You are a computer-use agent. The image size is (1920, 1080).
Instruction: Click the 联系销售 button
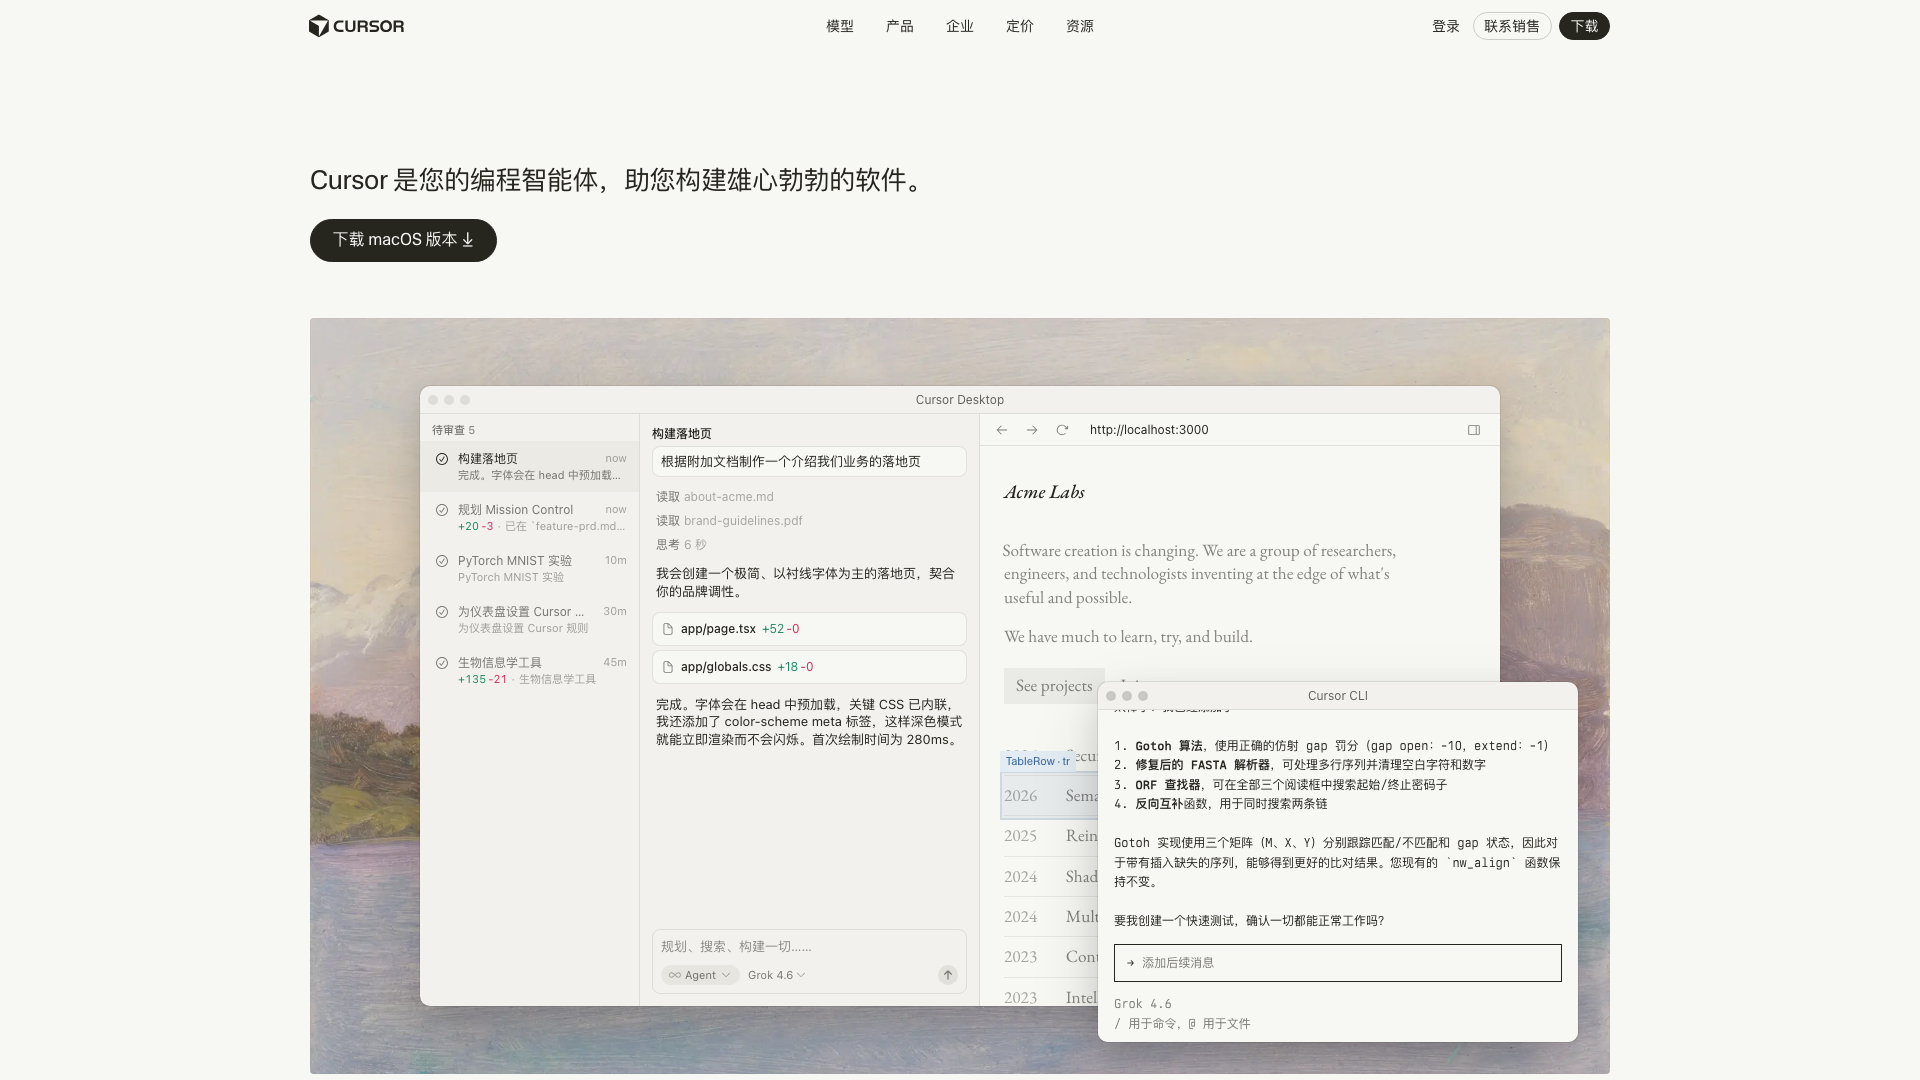1512,26
